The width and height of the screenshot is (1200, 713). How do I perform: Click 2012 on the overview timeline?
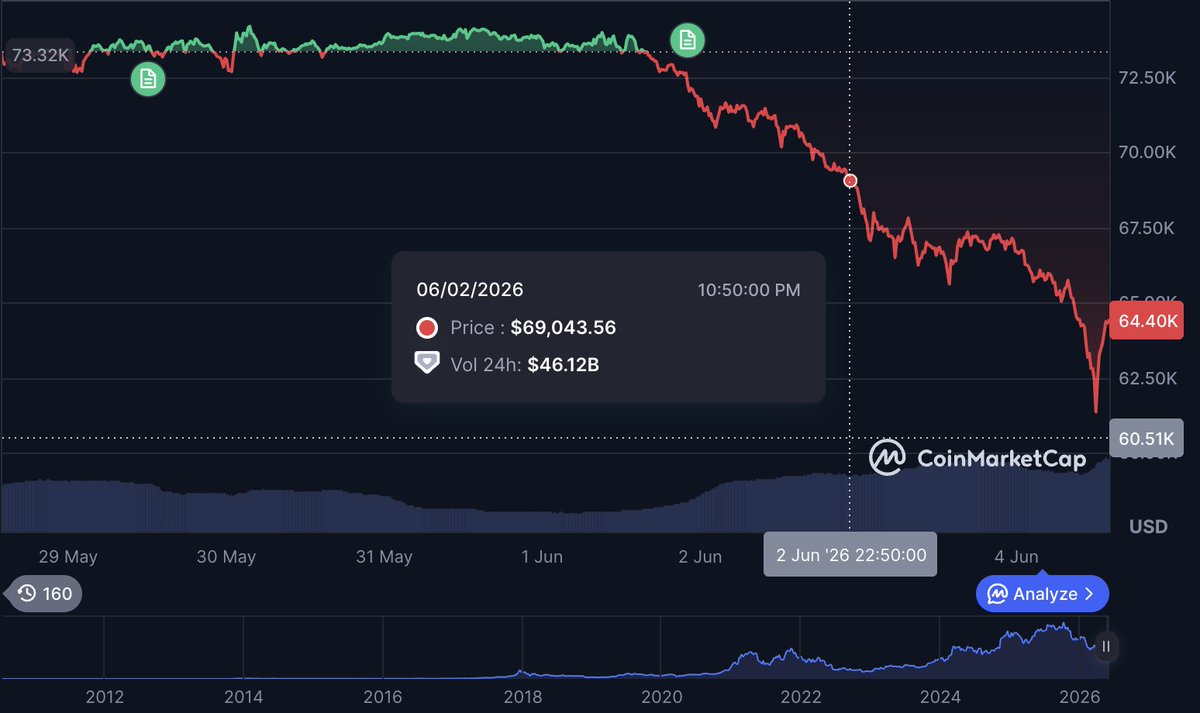pyautogui.click(x=105, y=697)
